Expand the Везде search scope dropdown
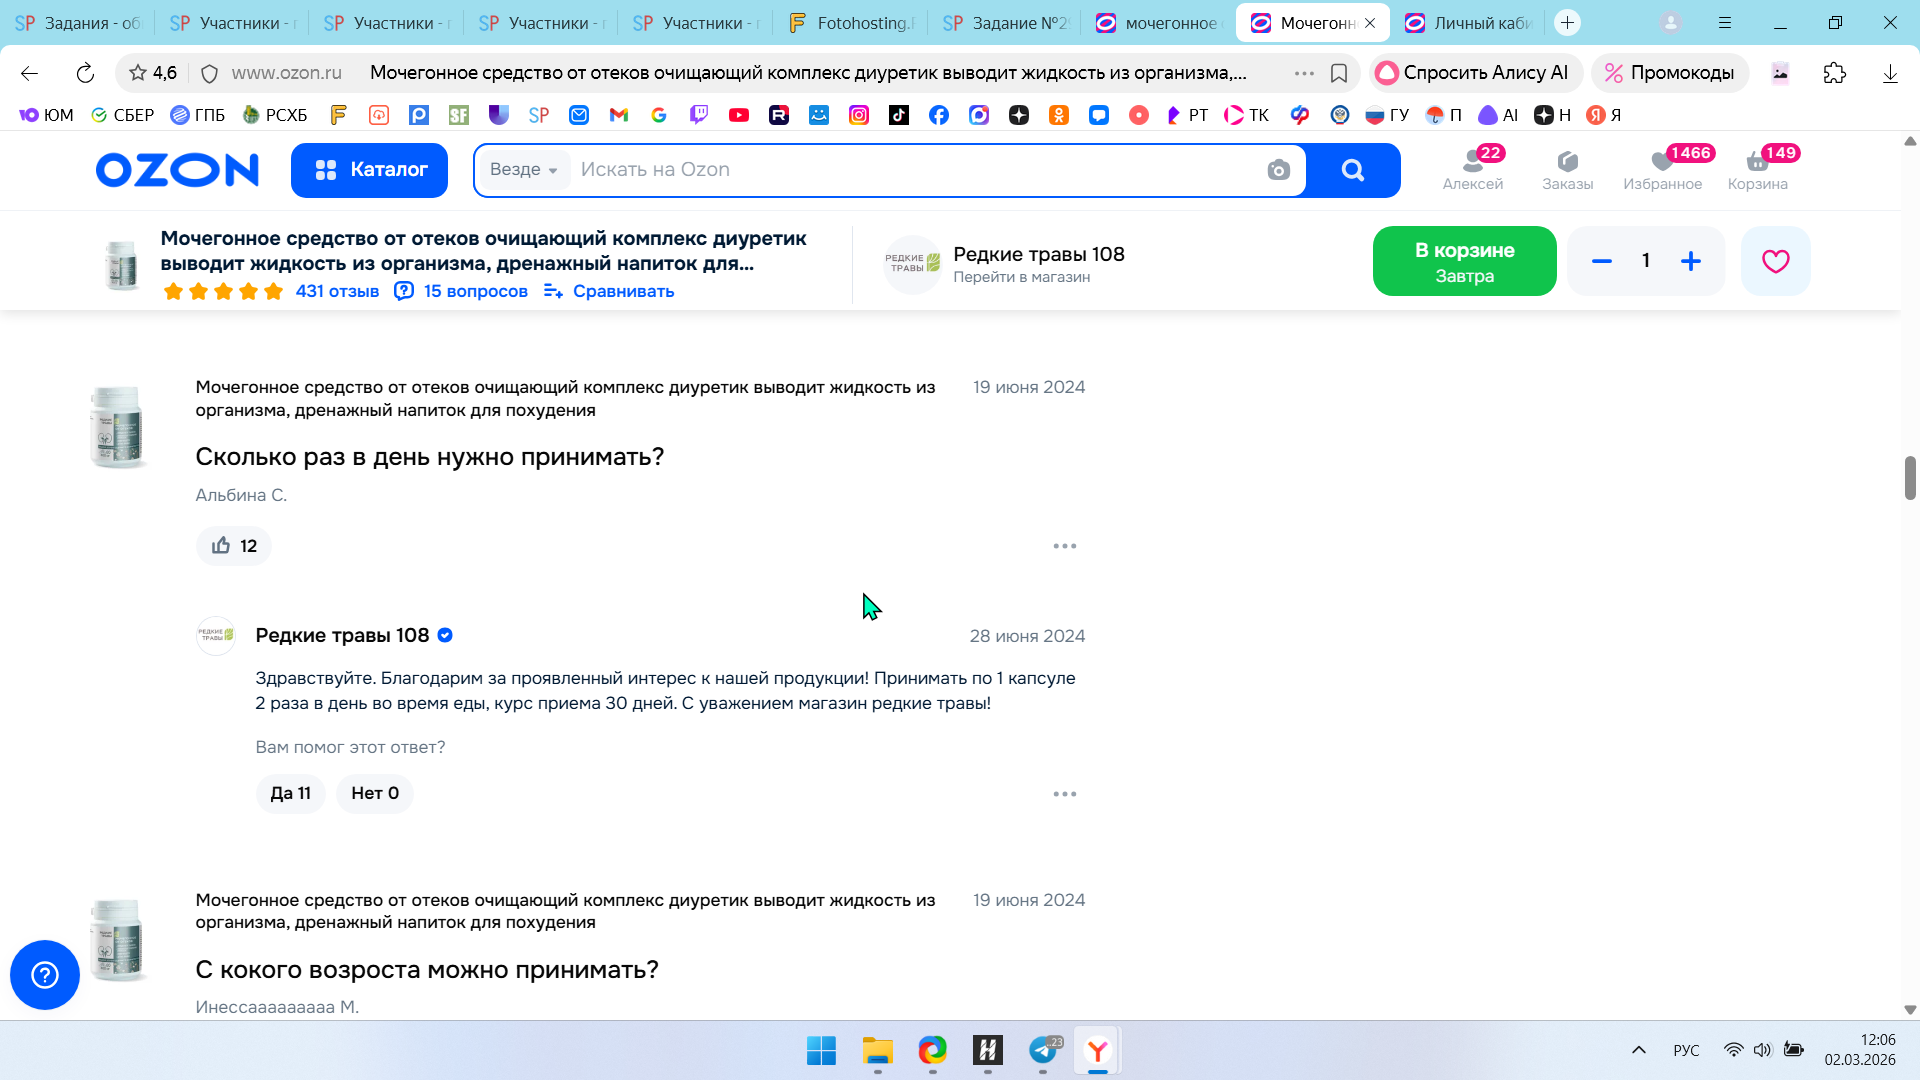Image resolution: width=1920 pixels, height=1080 pixels. pos(524,170)
